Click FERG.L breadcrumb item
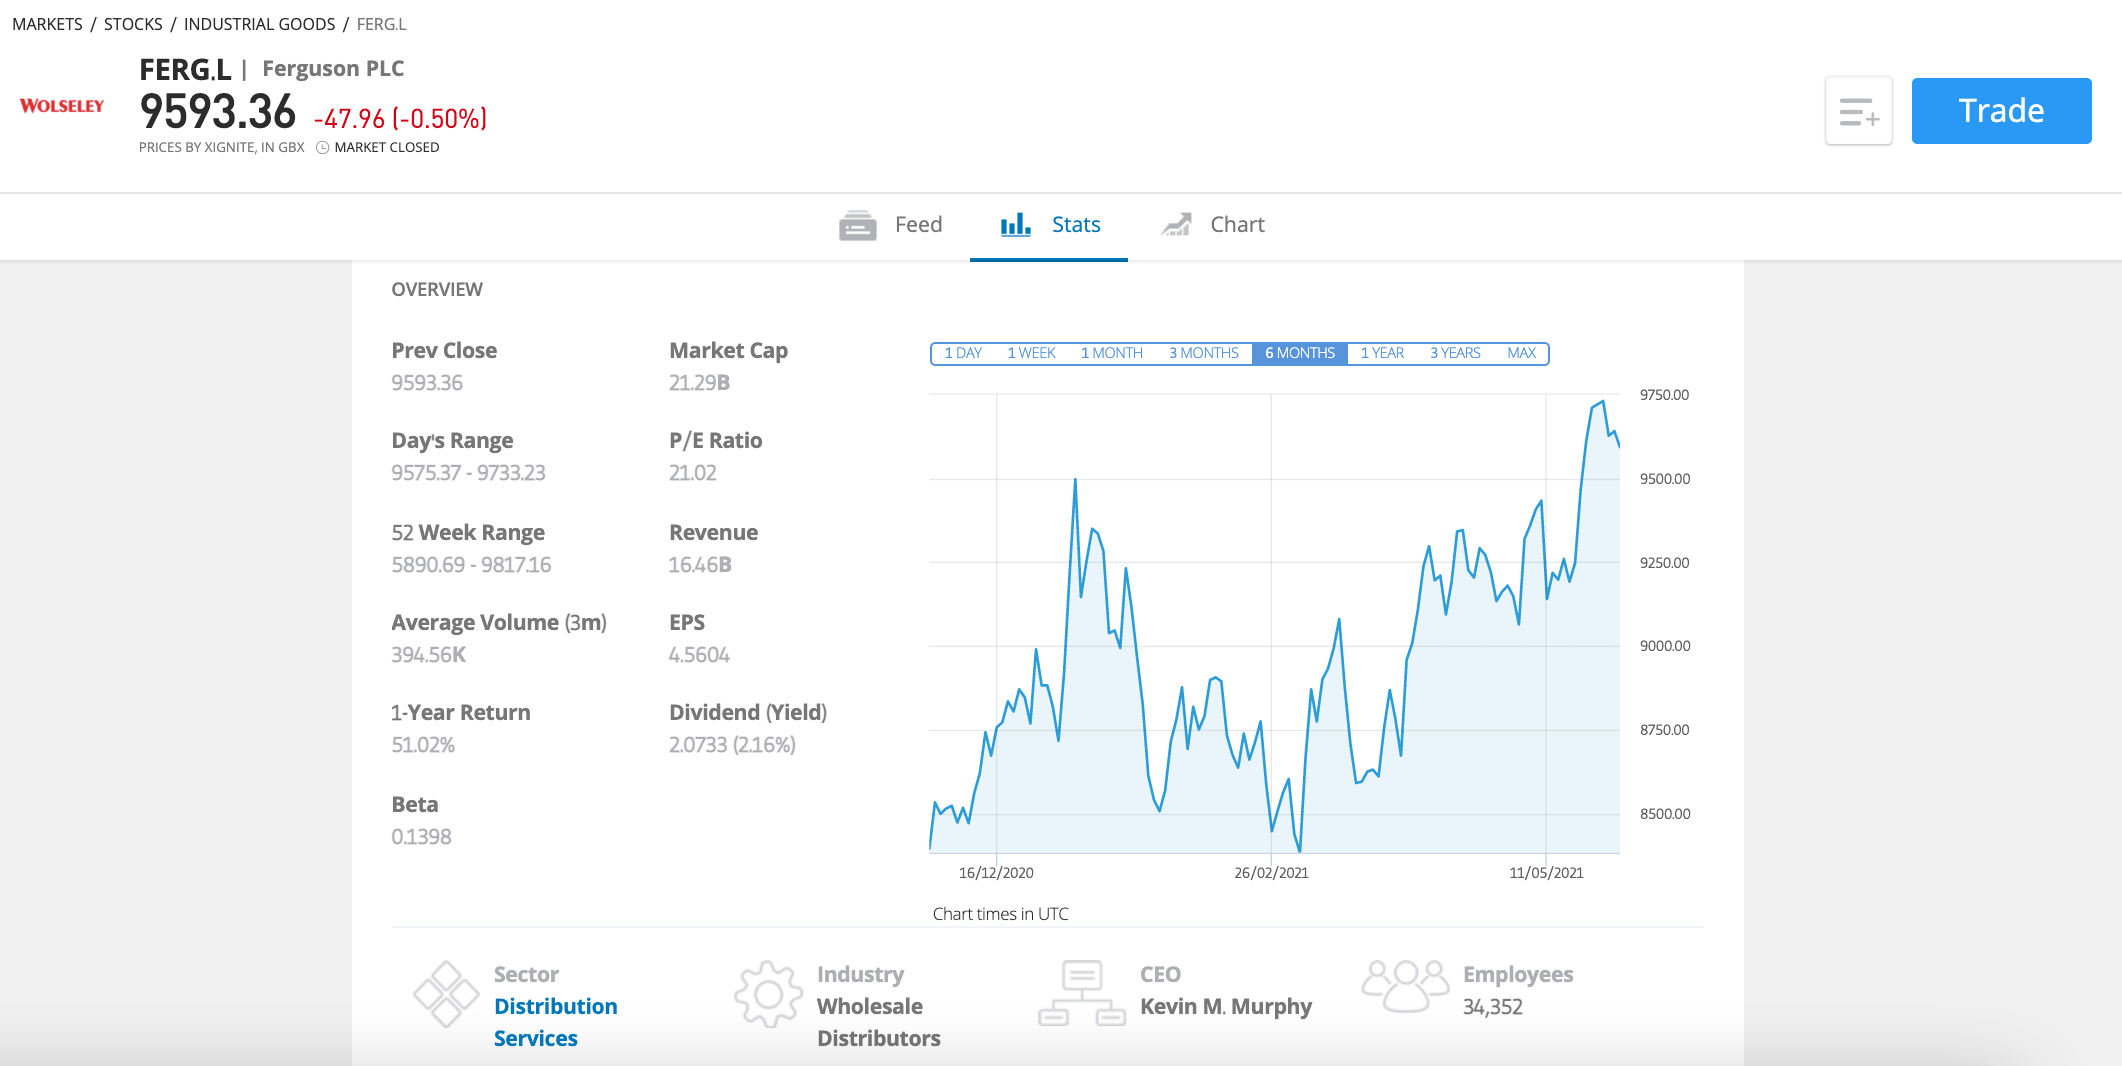 [381, 24]
